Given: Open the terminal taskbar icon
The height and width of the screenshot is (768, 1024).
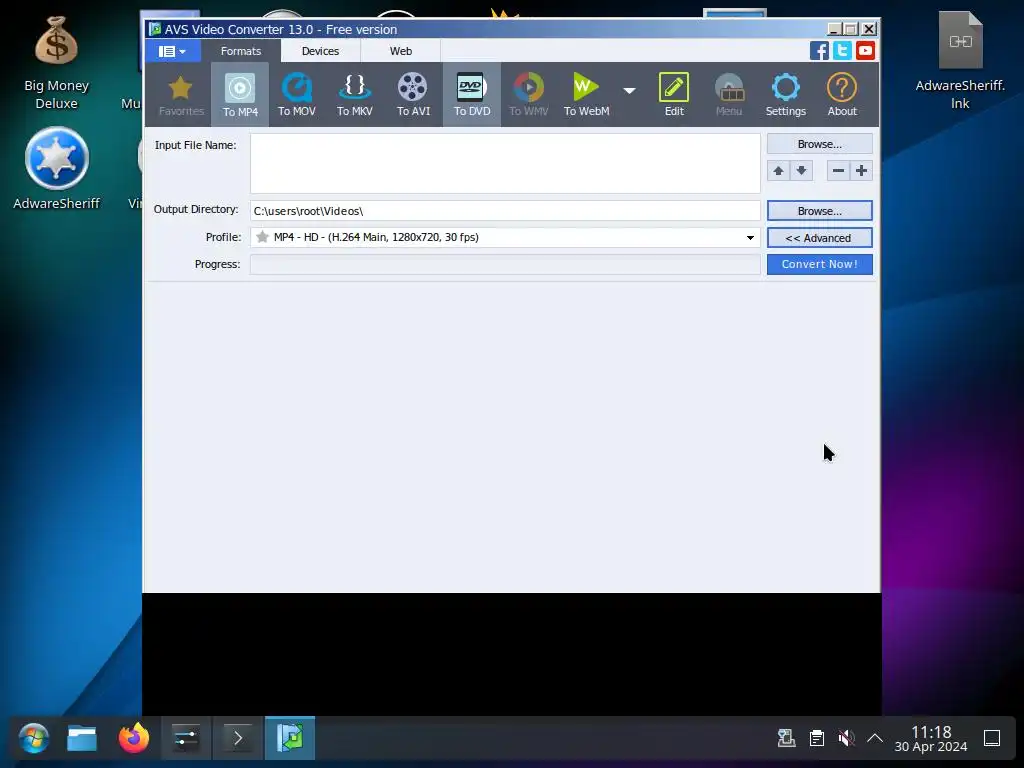Looking at the screenshot, I should point(238,739).
